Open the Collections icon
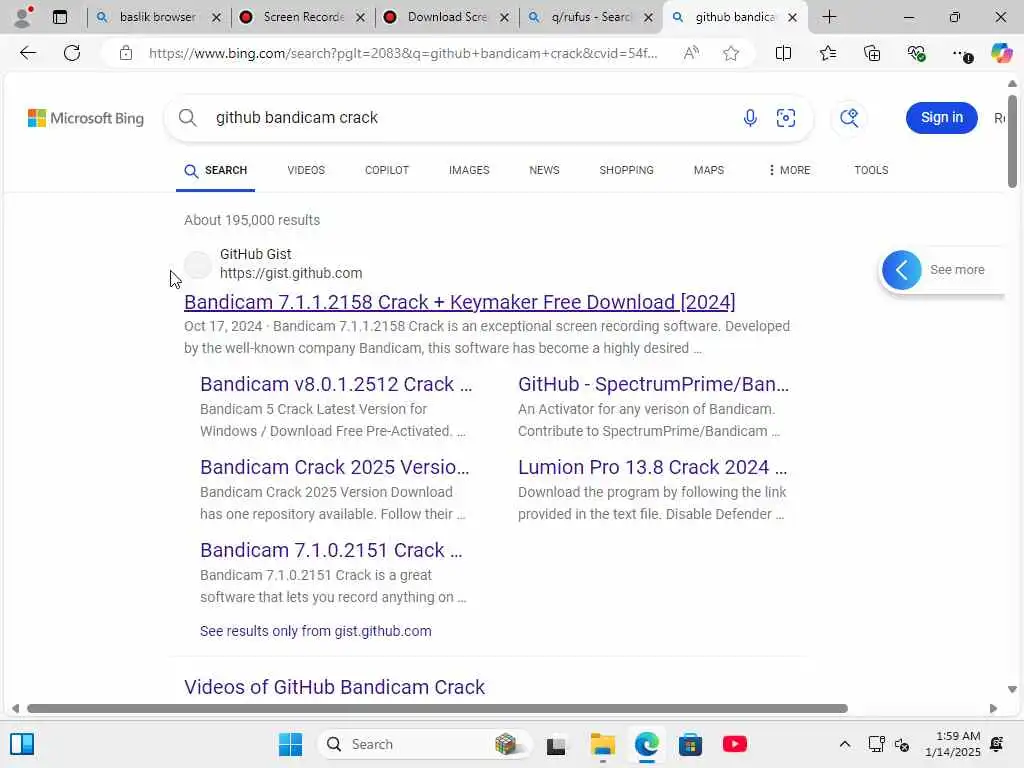The height and width of the screenshot is (768, 1024). pyautogui.click(x=872, y=53)
